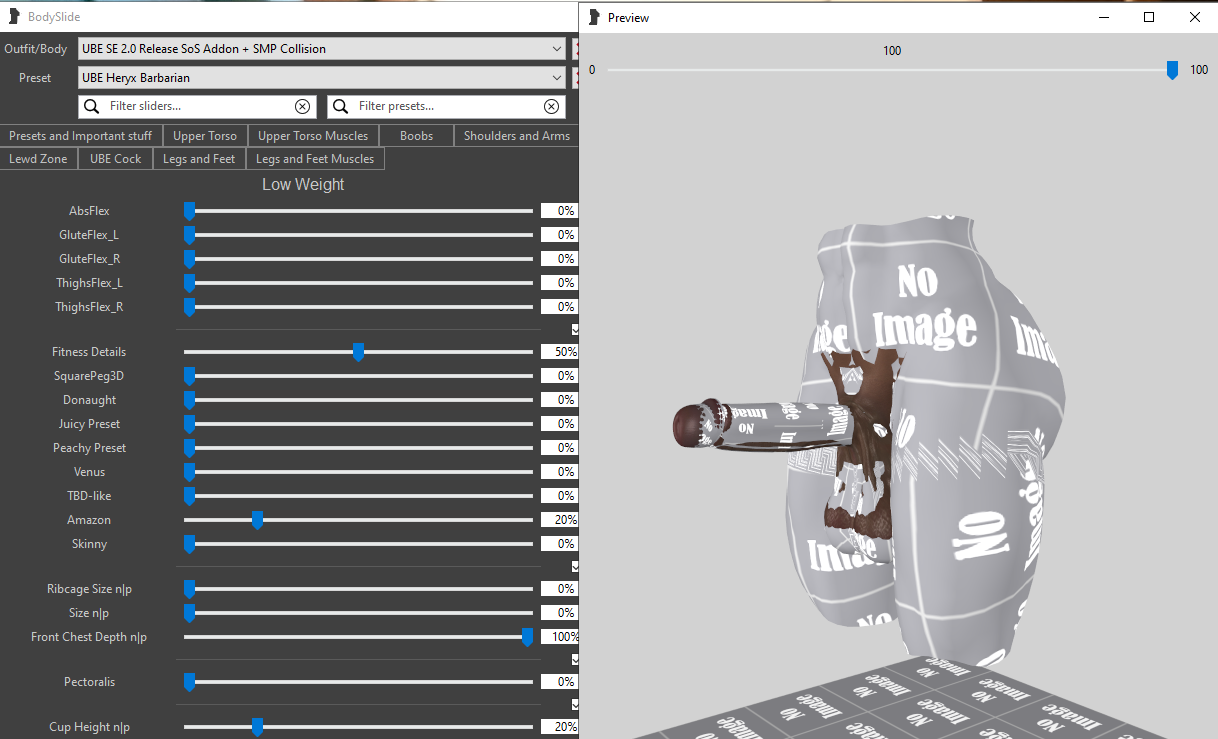
Task: Click the ThighsFlex_R percentage value field
Action: point(559,307)
